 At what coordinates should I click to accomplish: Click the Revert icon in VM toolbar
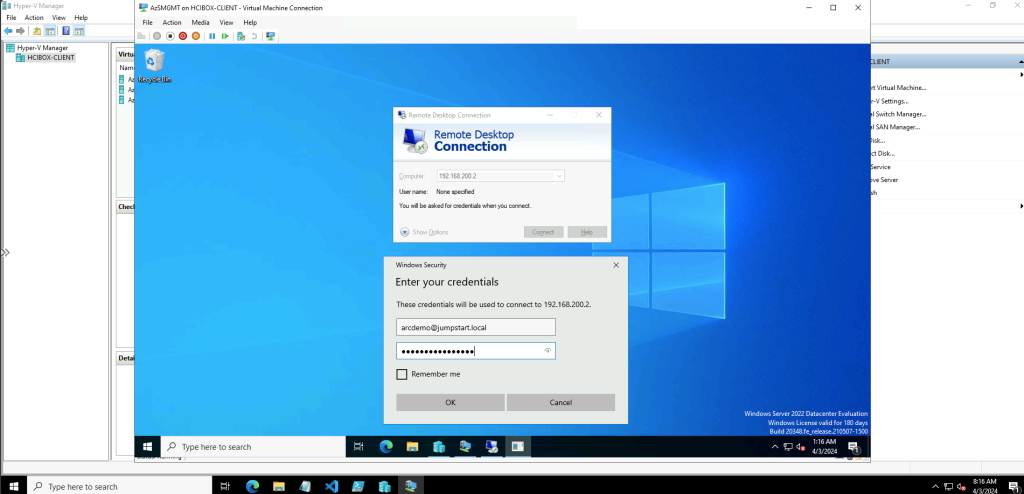coord(254,36)
